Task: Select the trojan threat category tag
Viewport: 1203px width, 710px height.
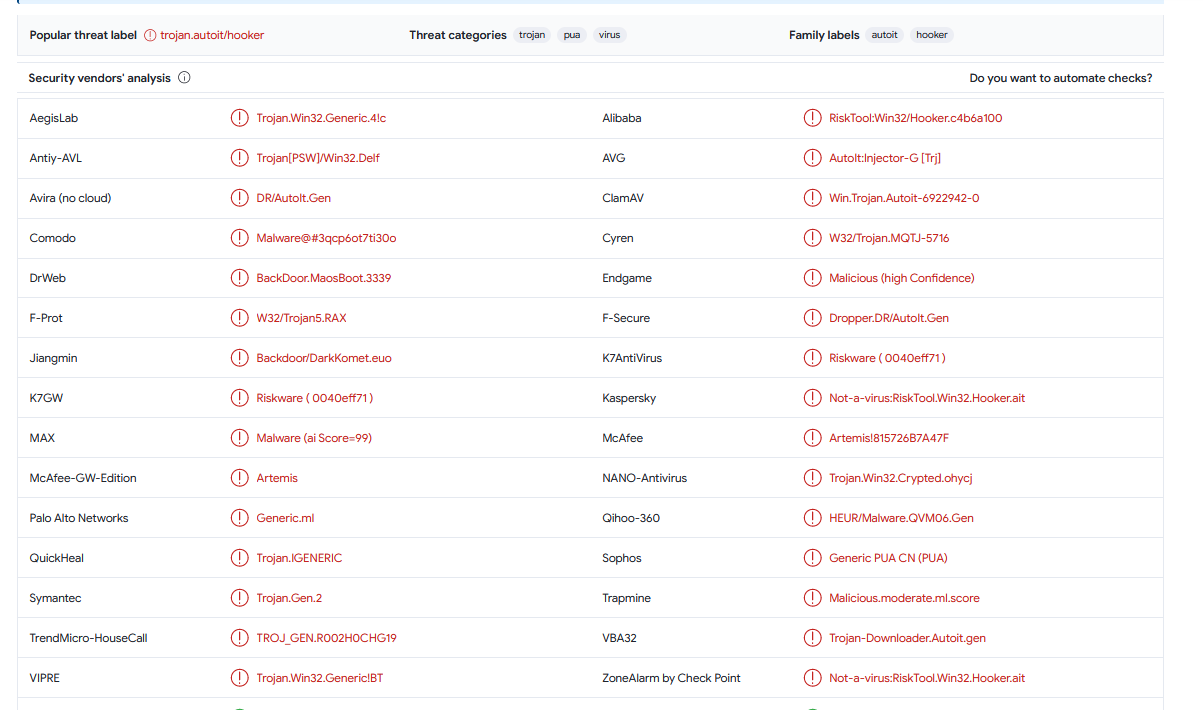Action: 532,35
